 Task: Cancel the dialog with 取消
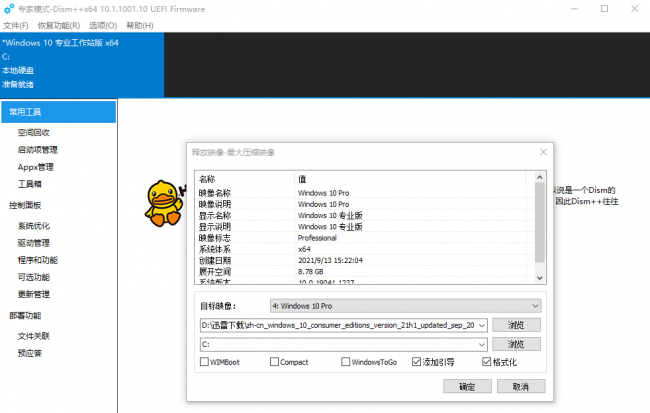click(521, 386)
